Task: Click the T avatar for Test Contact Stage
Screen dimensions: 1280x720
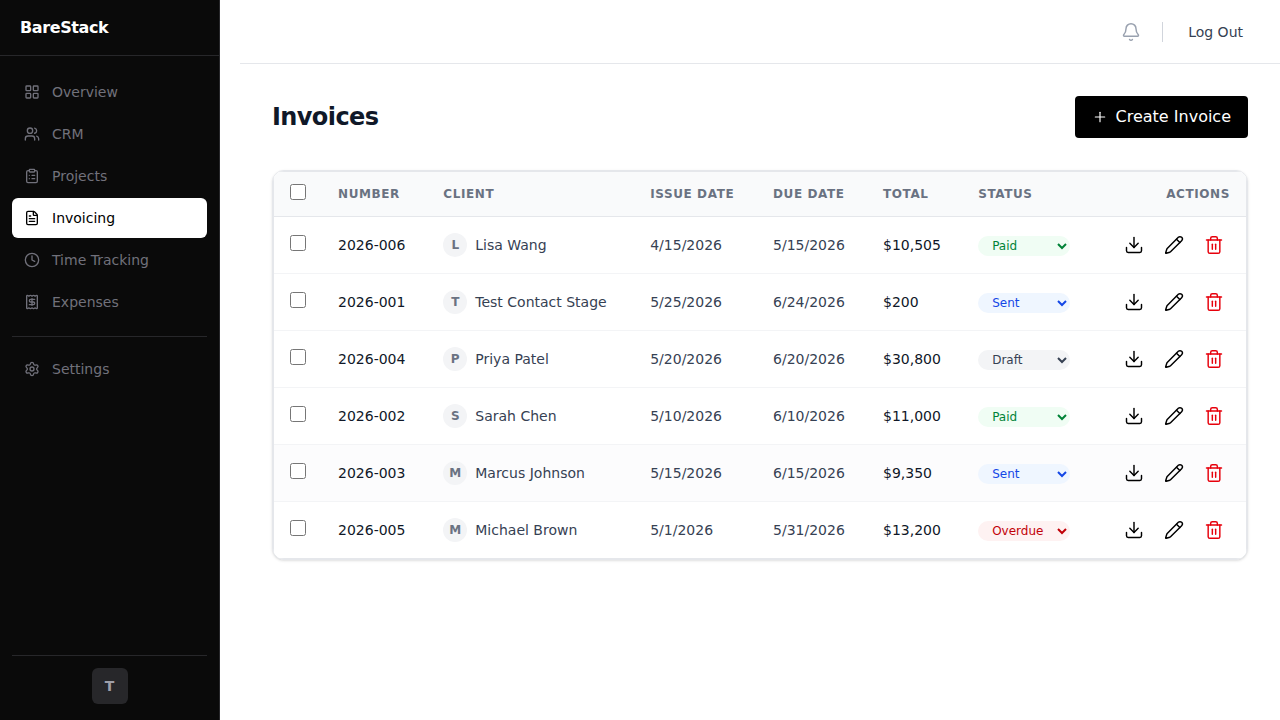Action: (455, 302)
